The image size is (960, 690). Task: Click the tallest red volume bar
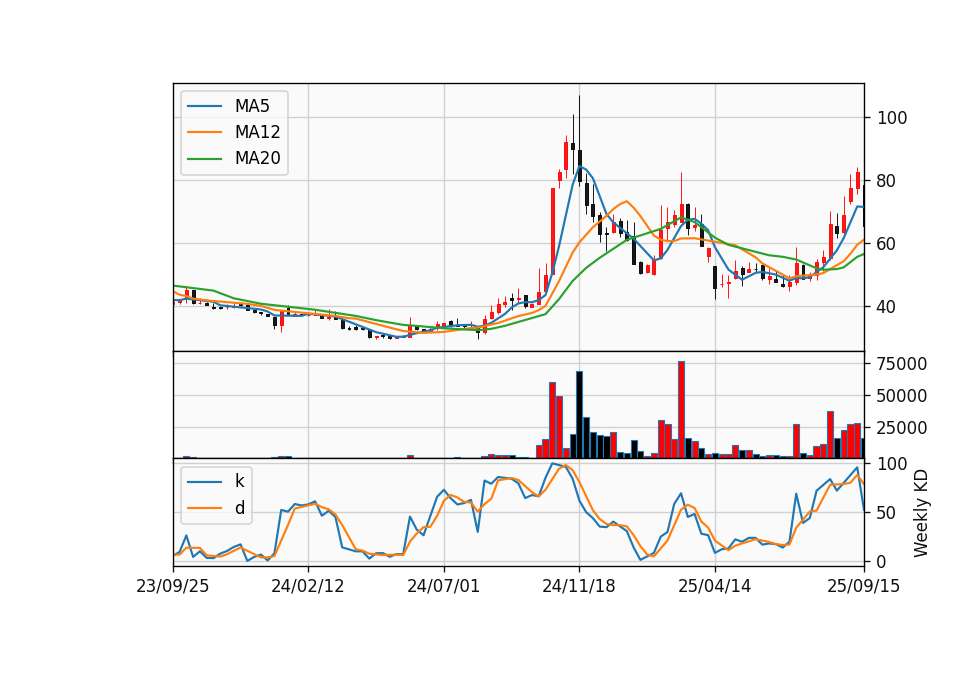coord(681,410)
